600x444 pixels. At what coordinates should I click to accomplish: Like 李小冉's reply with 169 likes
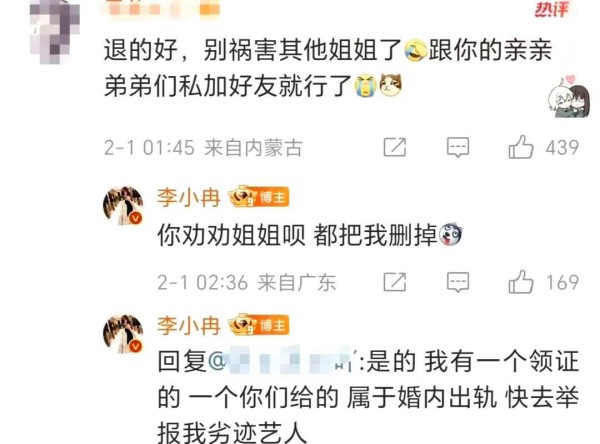coord(521,282)
